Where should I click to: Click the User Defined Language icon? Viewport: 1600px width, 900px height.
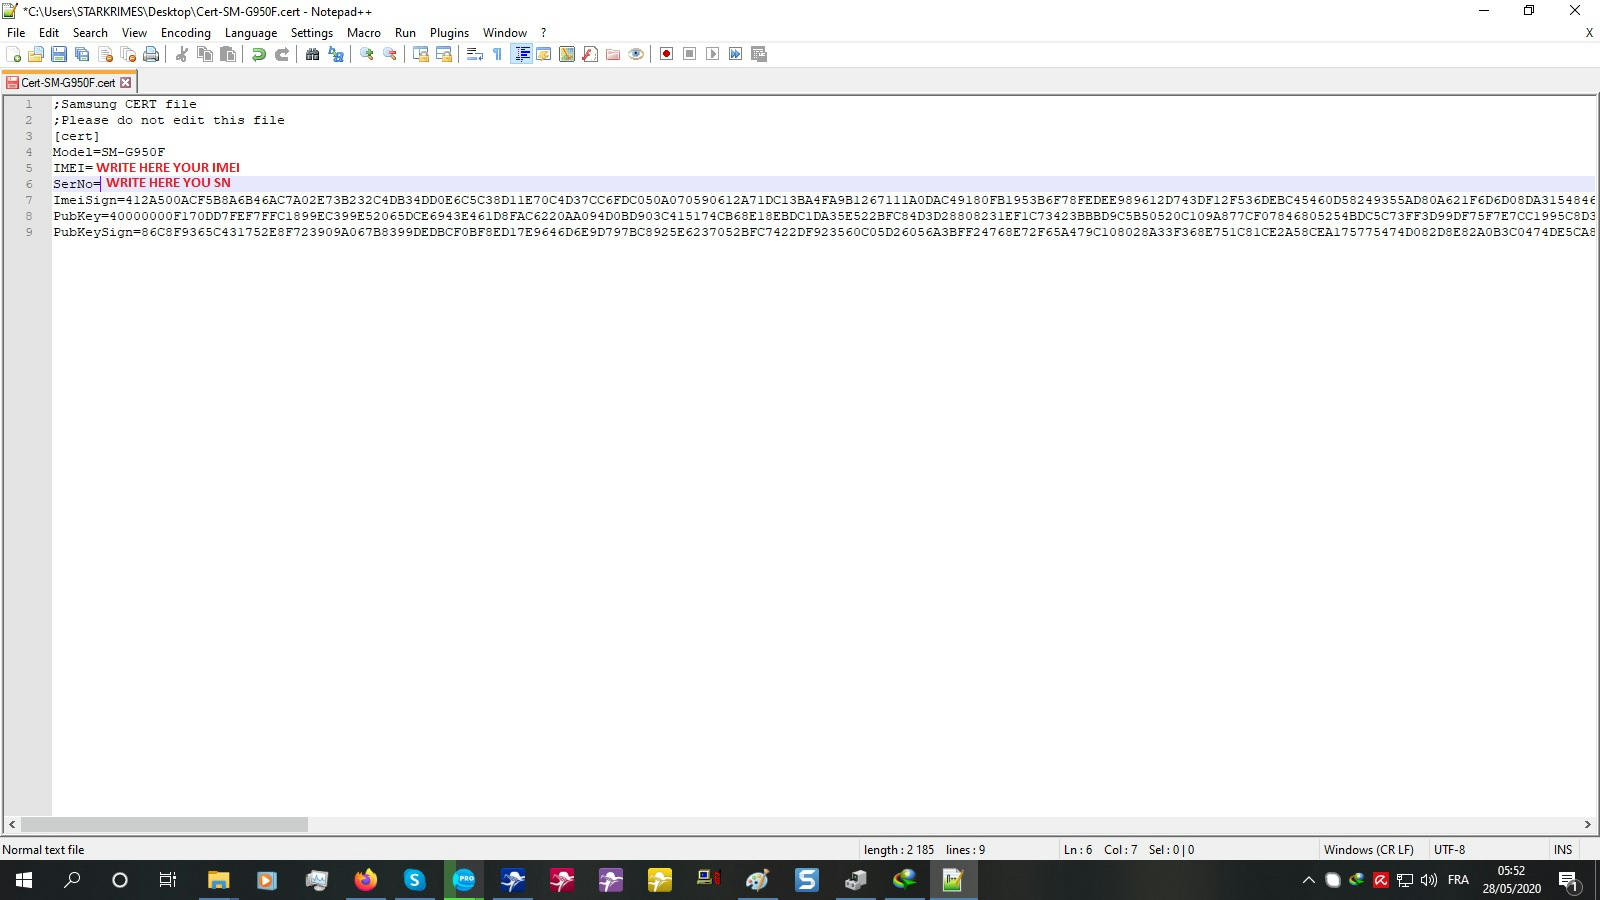pyautogui.click(x=544, y=54)
